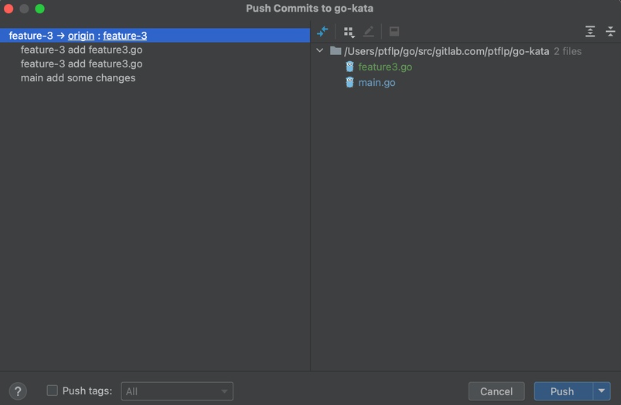Screen dimensions: 621x405
Task: Click the Collapse All icon
Action: coord(610,32)
